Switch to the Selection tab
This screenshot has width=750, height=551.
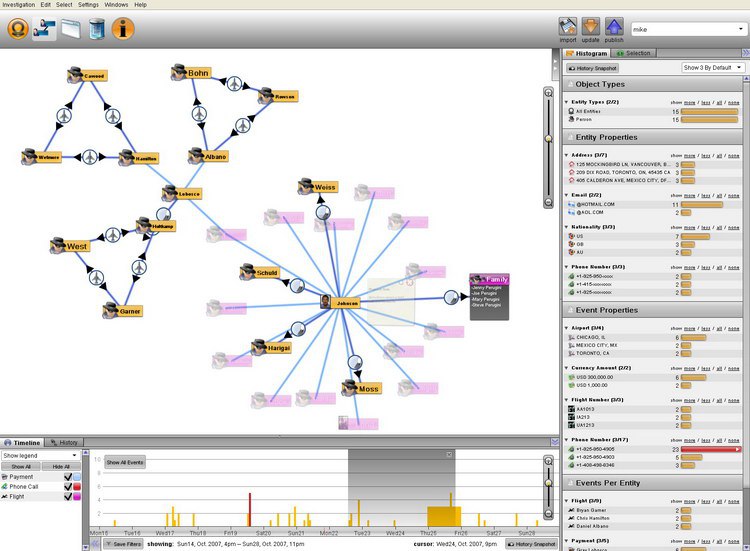pos(634,53)
